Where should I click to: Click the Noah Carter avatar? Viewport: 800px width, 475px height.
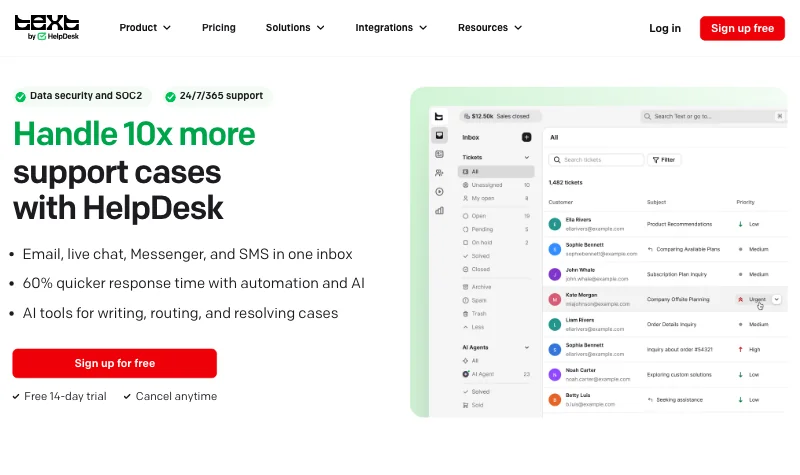coord(555,374)
